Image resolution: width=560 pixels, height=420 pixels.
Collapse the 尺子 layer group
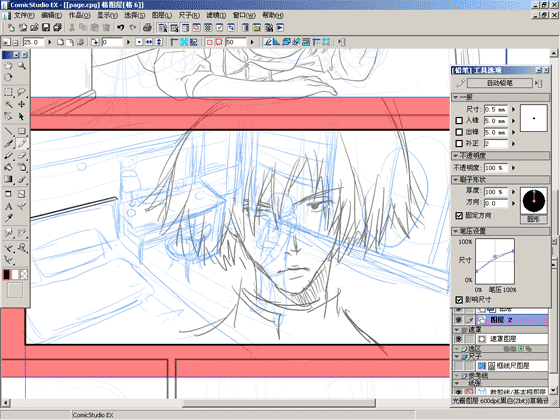click(457, 356)
